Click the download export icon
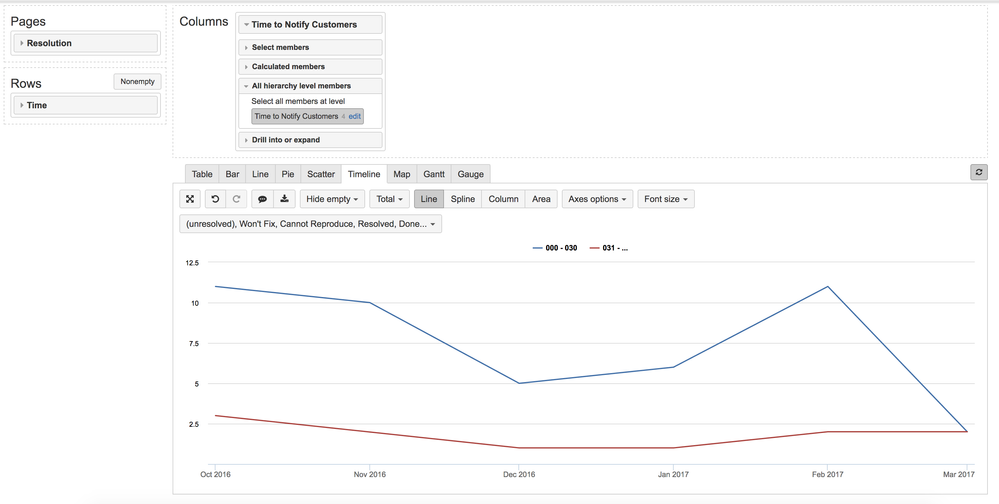This screenshot has width=999, height=504. pyautogui.click(x=284, y=199)
